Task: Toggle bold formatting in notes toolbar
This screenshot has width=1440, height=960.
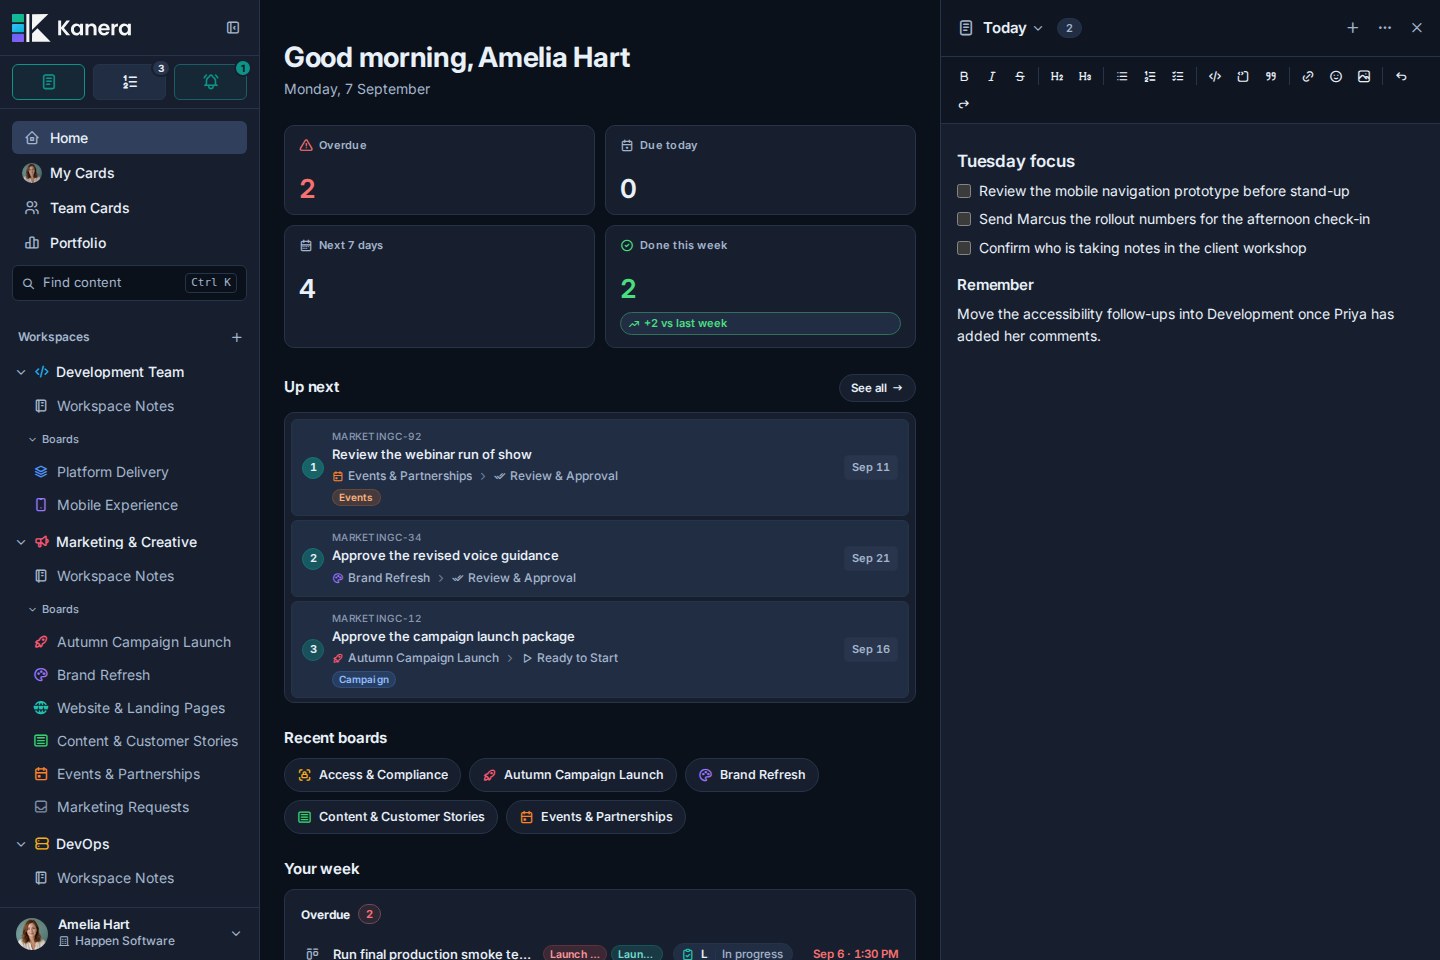Action: point(964,76)
